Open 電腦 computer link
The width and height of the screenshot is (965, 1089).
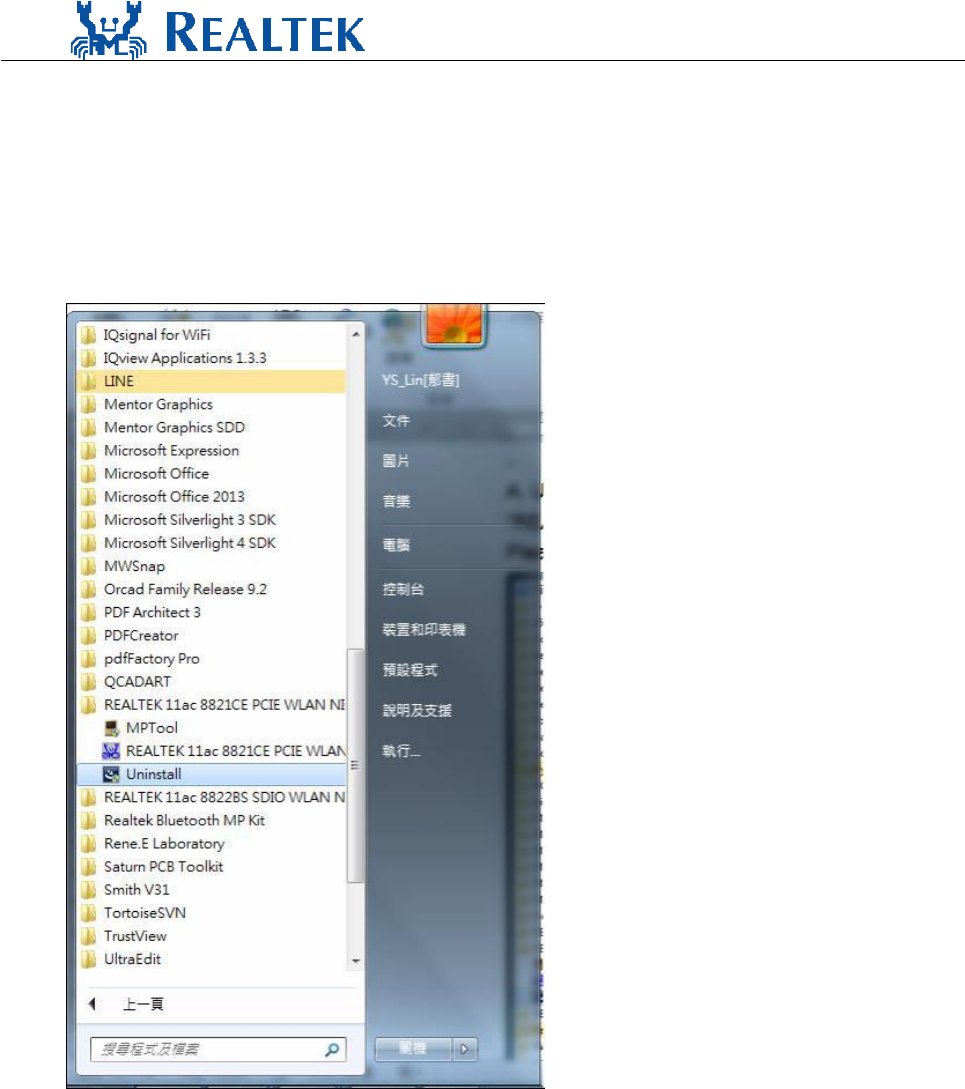tap(396, 545)
